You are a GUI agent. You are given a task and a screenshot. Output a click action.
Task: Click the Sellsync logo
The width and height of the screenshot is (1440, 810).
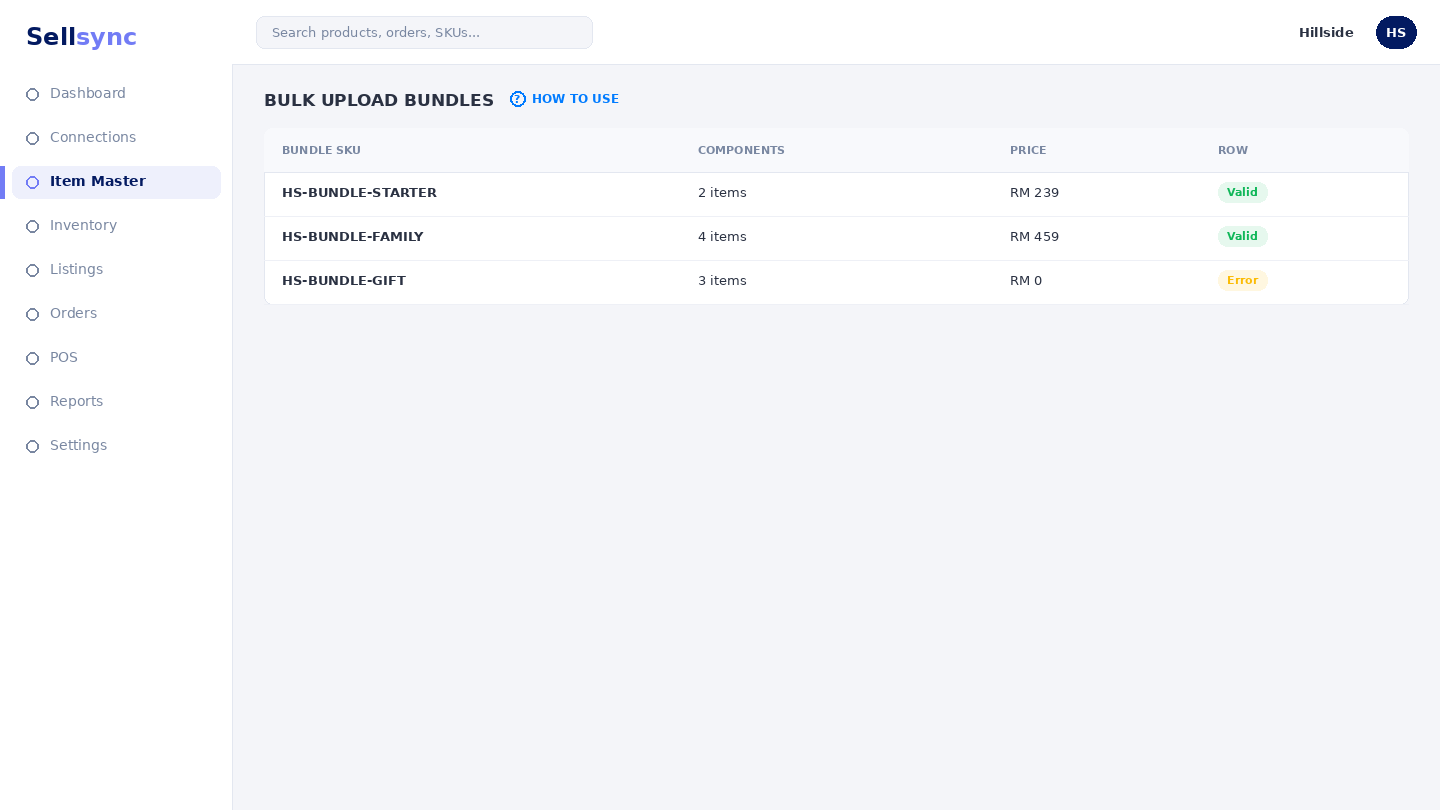(x=81, y=37)
